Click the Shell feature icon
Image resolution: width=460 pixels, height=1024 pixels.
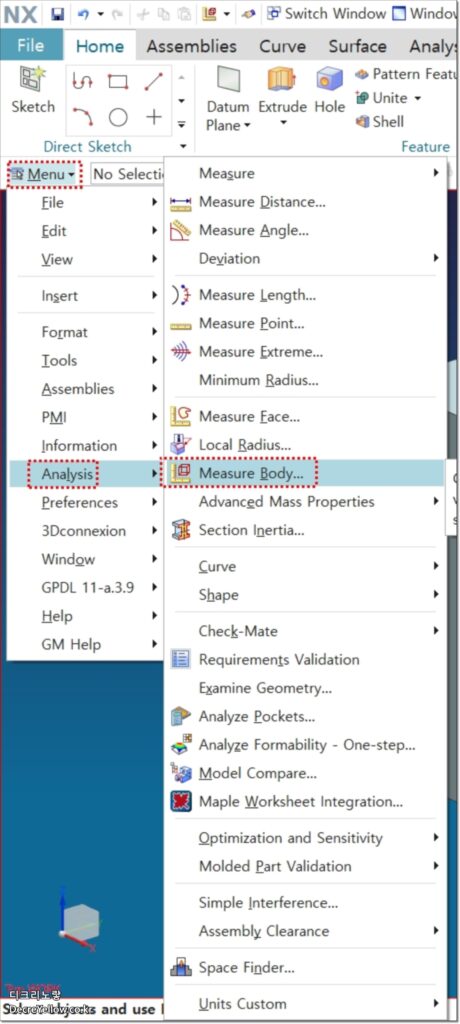363,121
